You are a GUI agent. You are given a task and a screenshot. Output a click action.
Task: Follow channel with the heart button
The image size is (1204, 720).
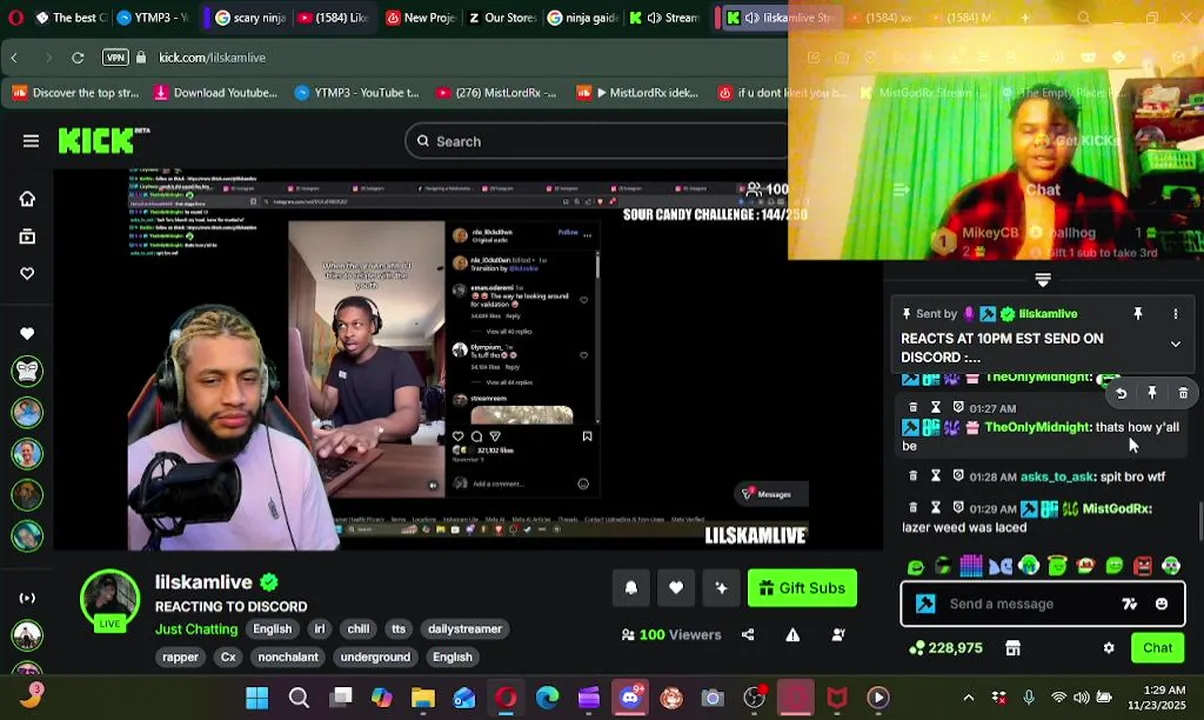click(x=676, y=588)
